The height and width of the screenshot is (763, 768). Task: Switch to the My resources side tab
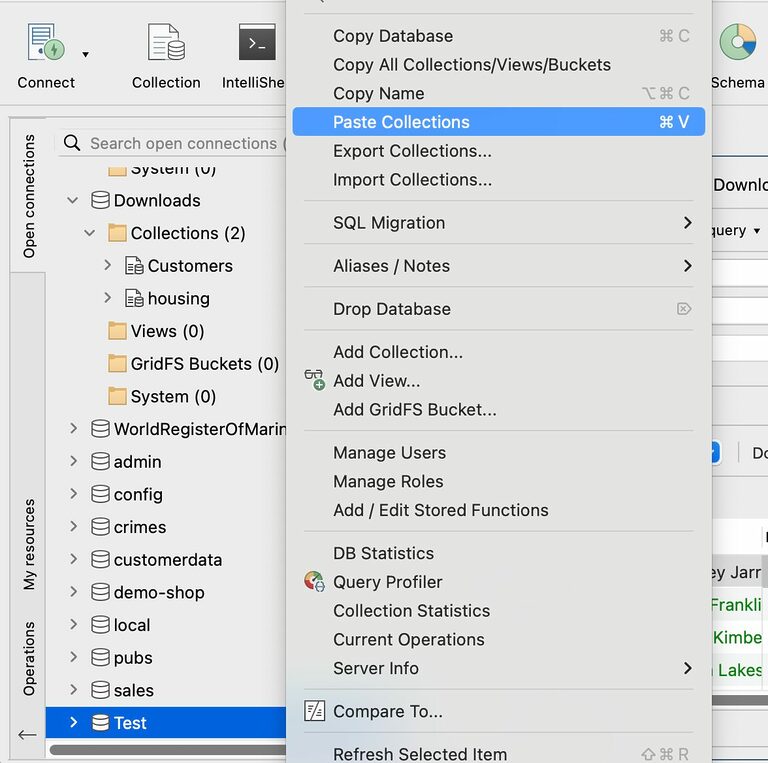click(x=29, y=544)
